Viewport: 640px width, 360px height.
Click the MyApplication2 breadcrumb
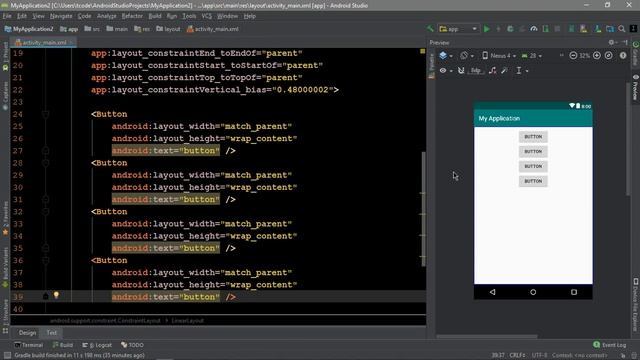(x=29, y=29)
